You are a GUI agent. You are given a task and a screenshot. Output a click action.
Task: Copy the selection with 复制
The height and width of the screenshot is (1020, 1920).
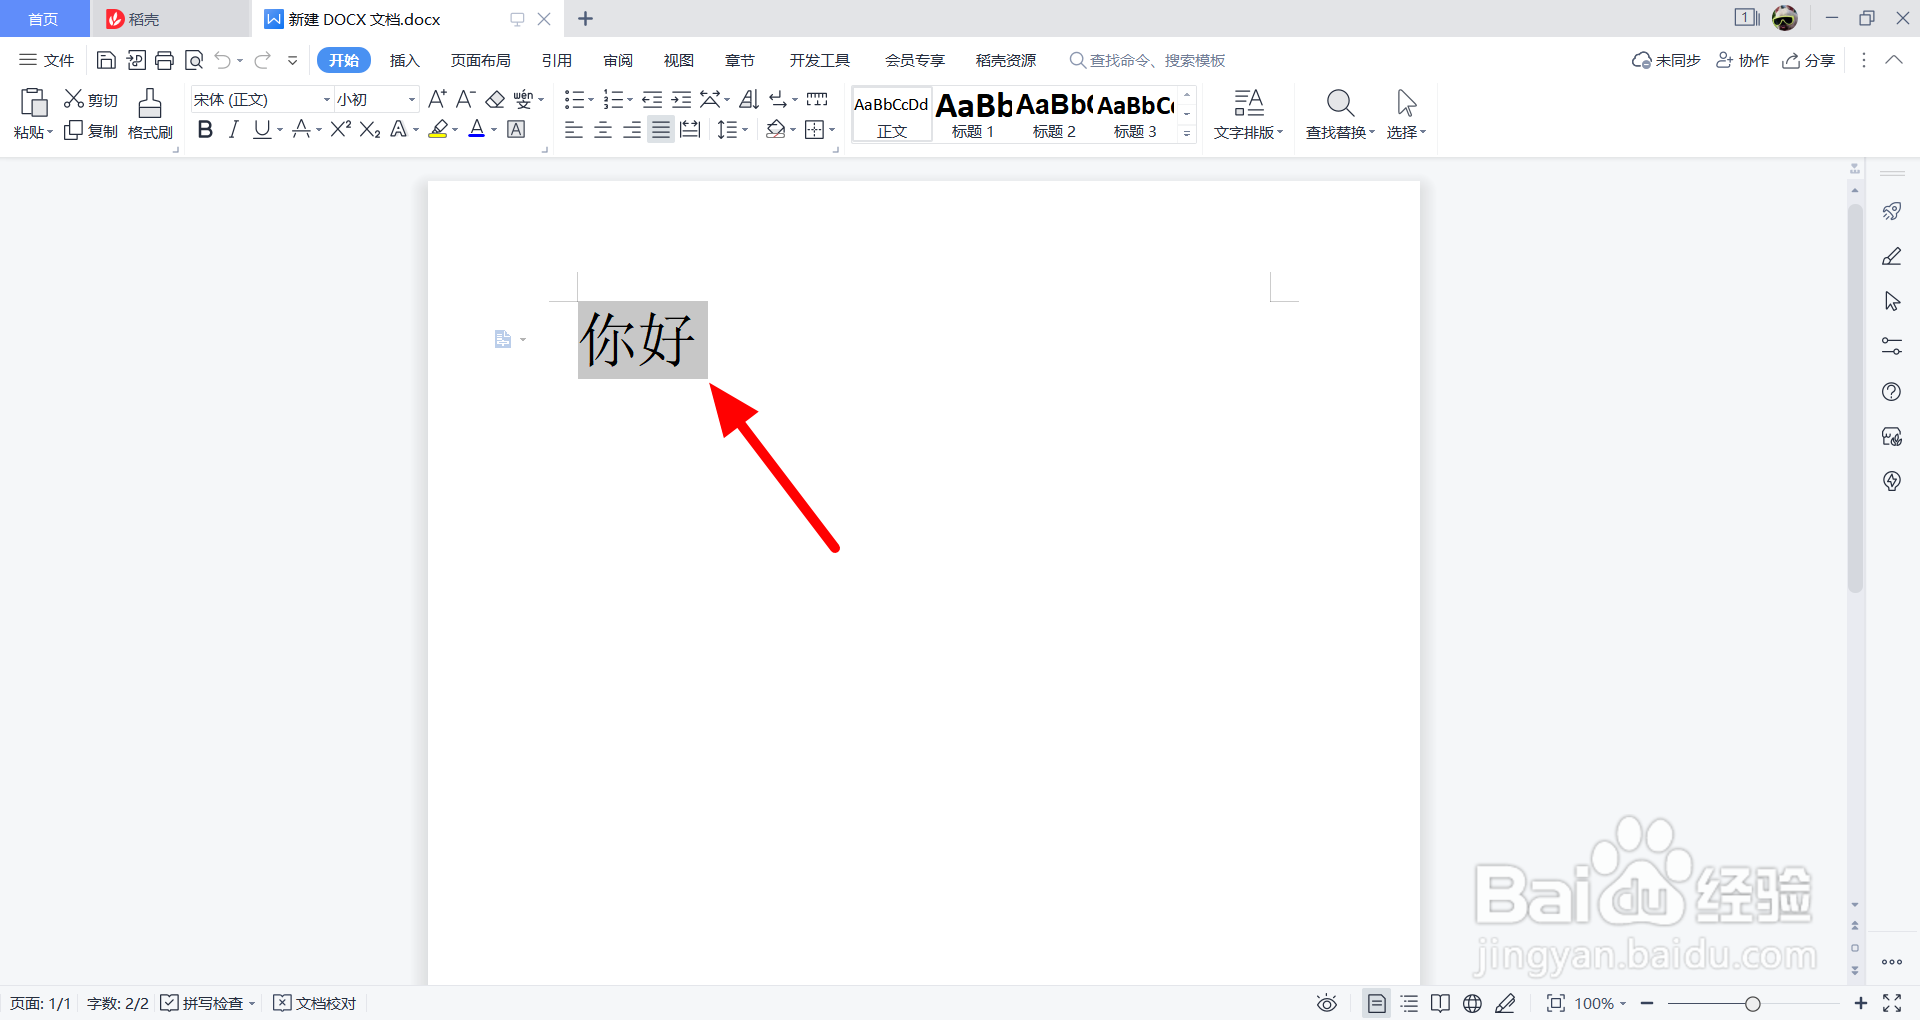91,131
